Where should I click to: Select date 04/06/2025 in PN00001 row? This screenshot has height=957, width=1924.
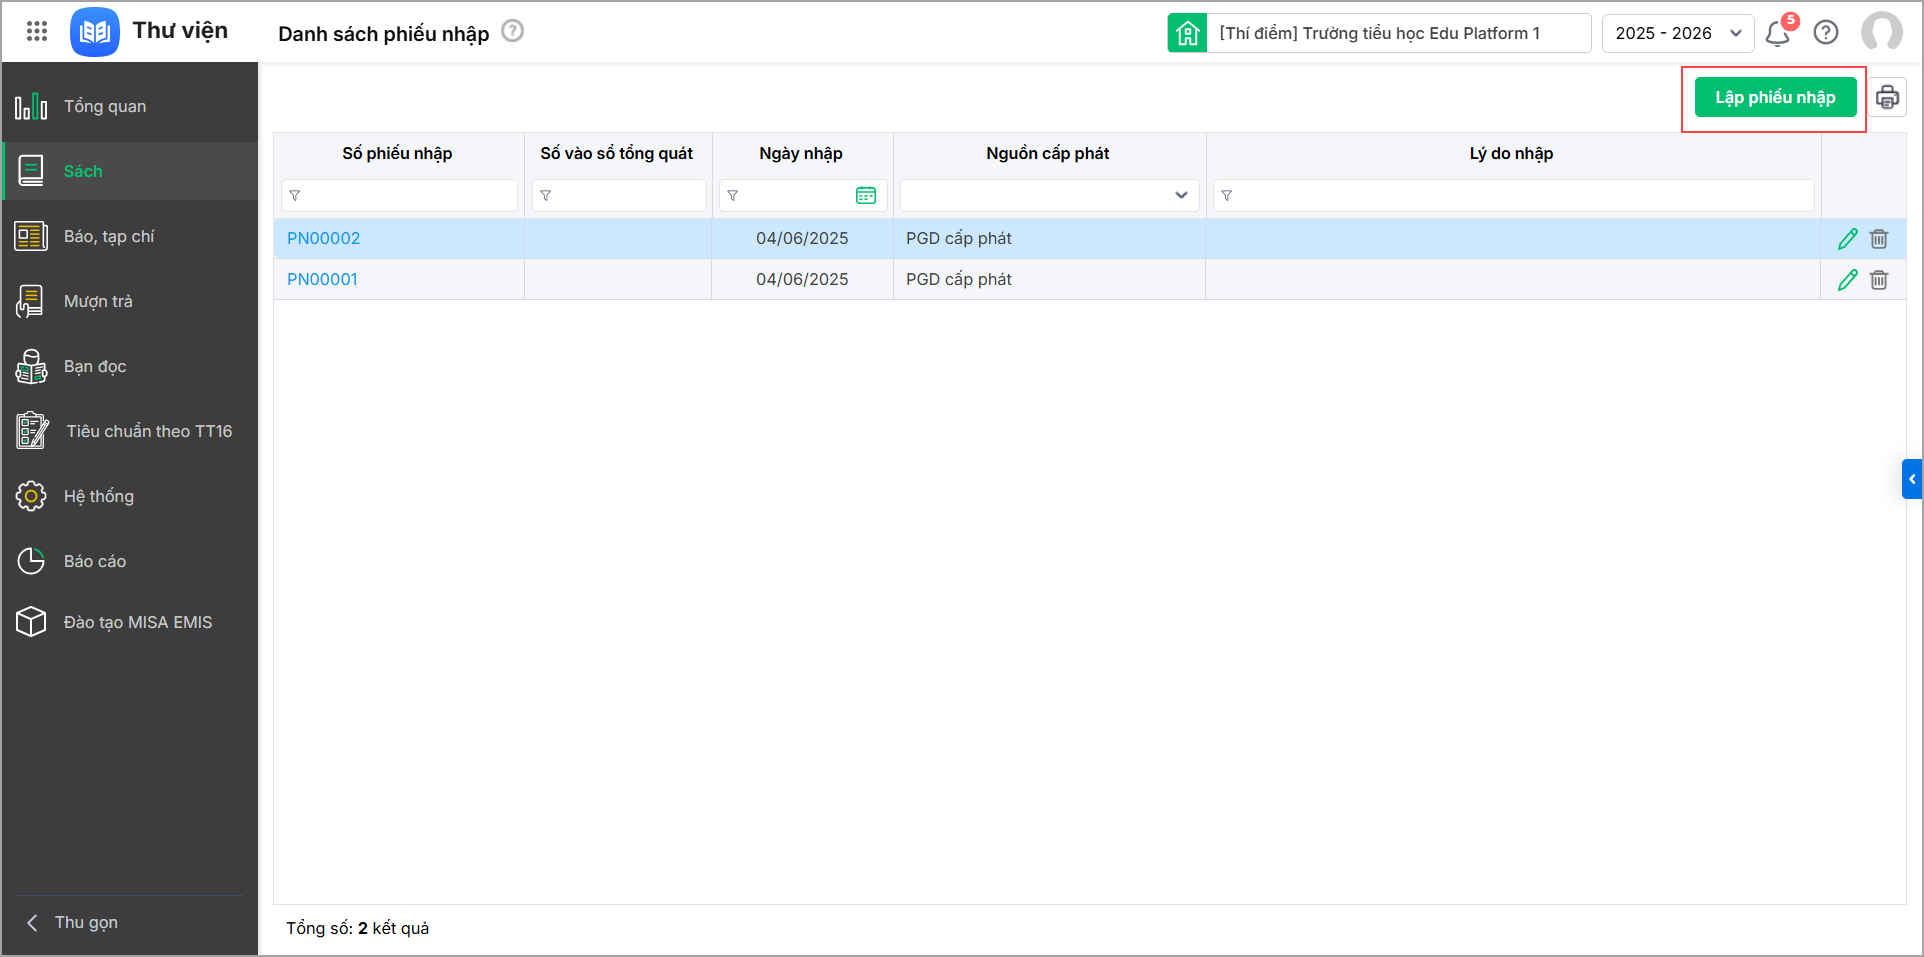tap(802, 280)
